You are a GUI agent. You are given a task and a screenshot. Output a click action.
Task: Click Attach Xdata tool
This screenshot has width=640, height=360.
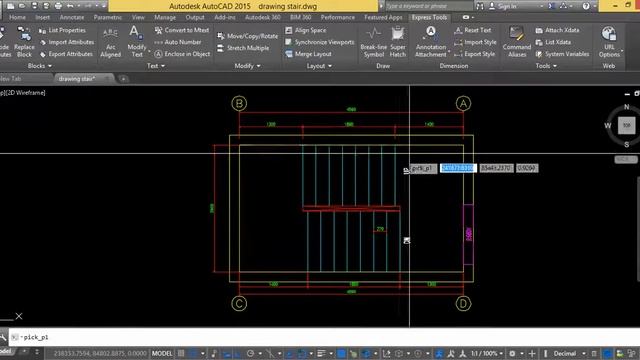tap(557, 30)
